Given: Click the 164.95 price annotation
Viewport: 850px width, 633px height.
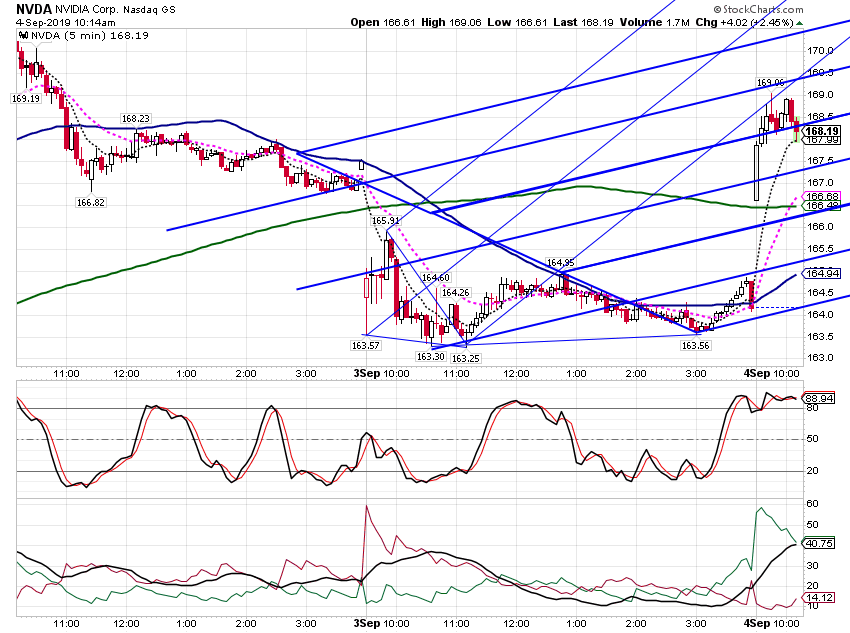Looking at the screenshot, I should click(561, 263).
